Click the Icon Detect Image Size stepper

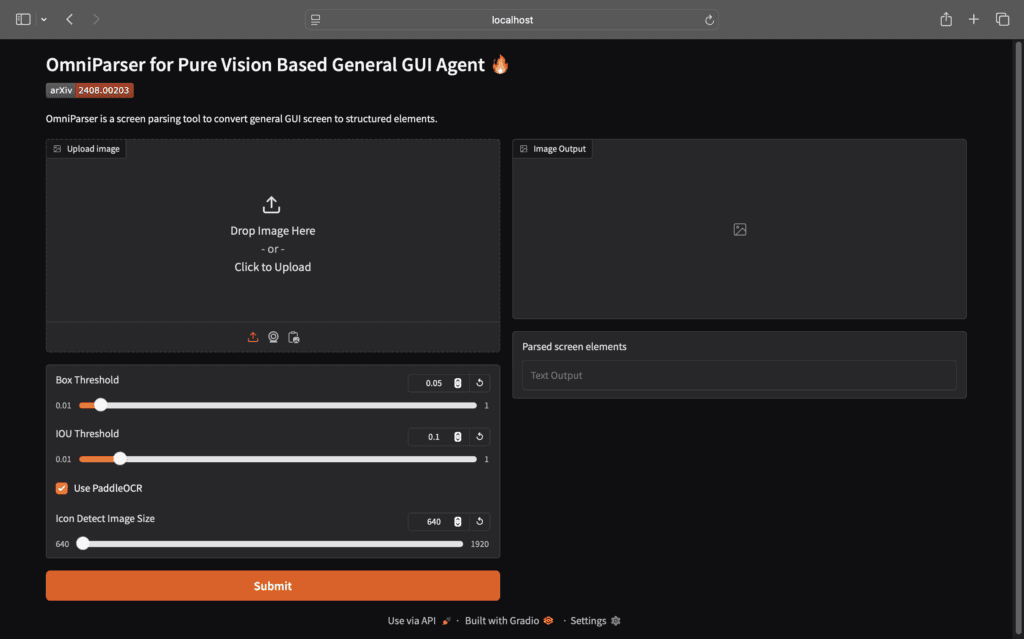(458, 521)
